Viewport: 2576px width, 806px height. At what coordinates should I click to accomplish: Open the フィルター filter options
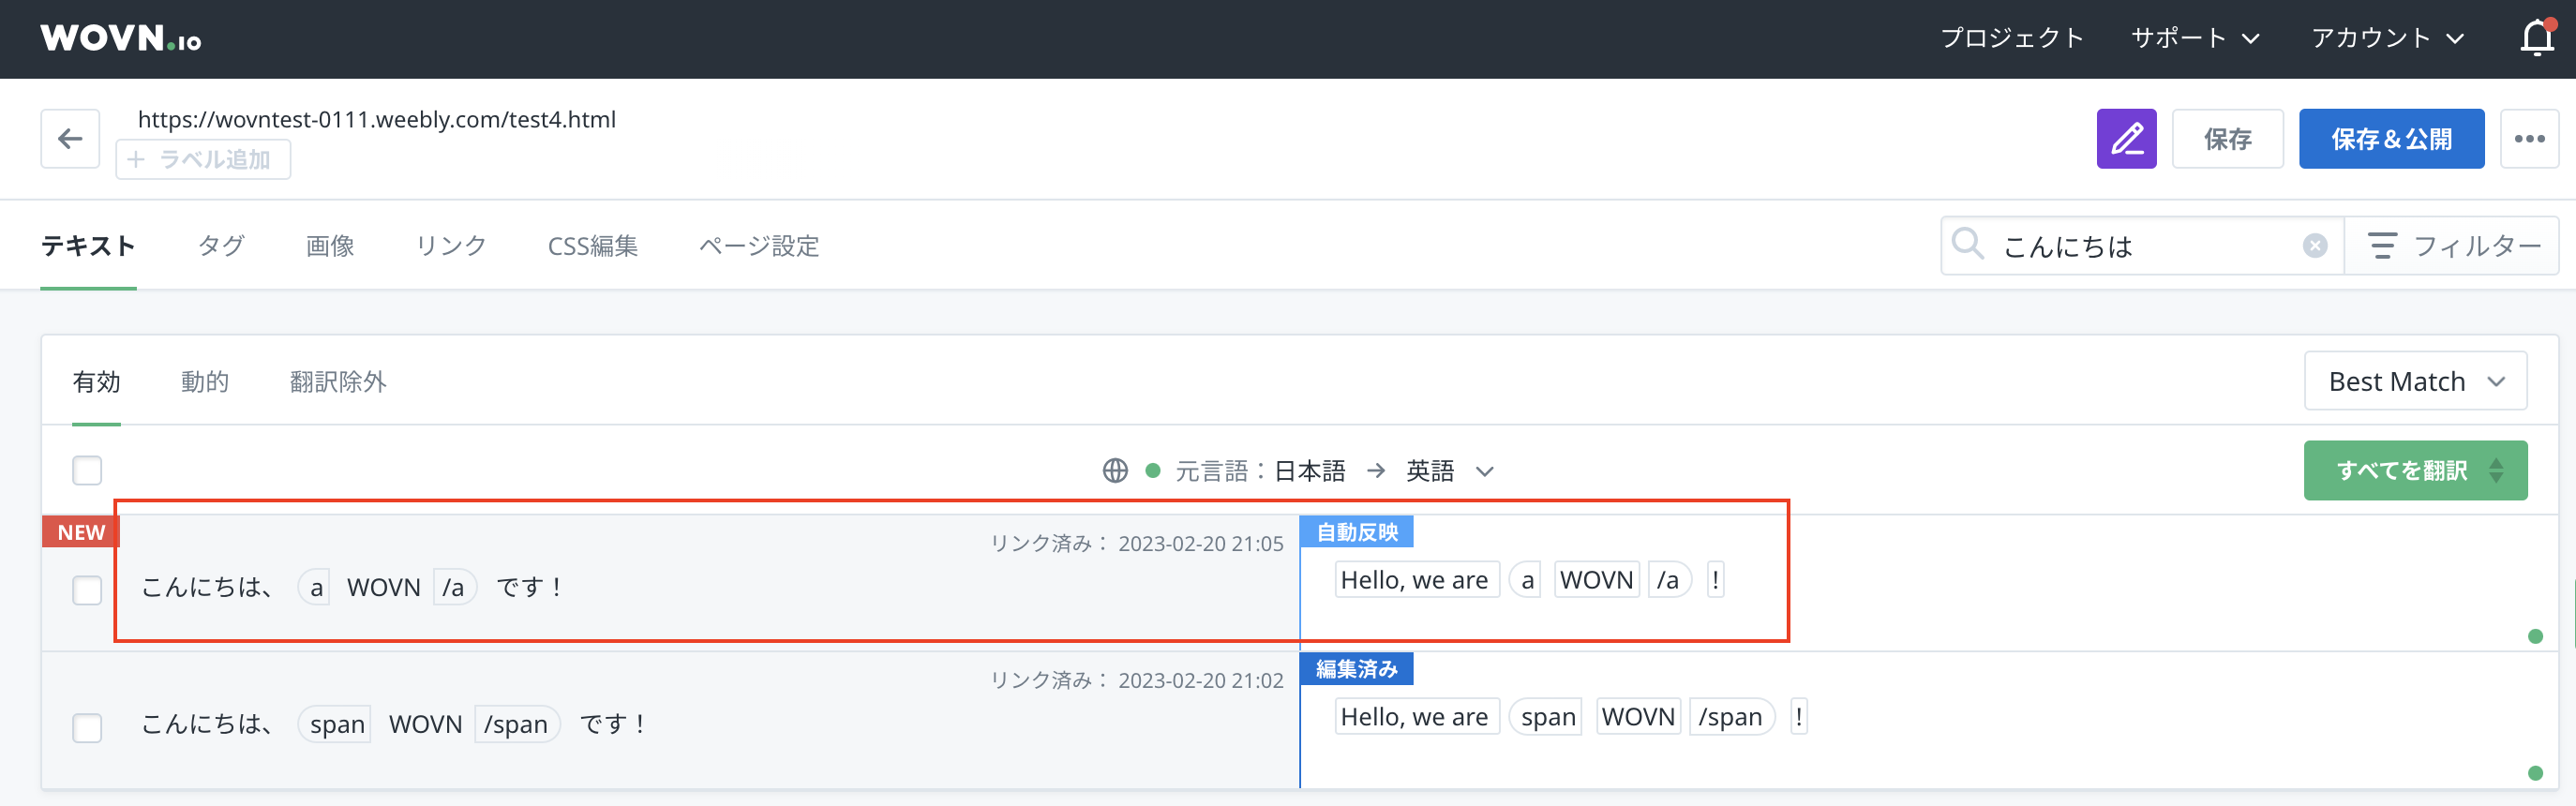point(2453,246)
